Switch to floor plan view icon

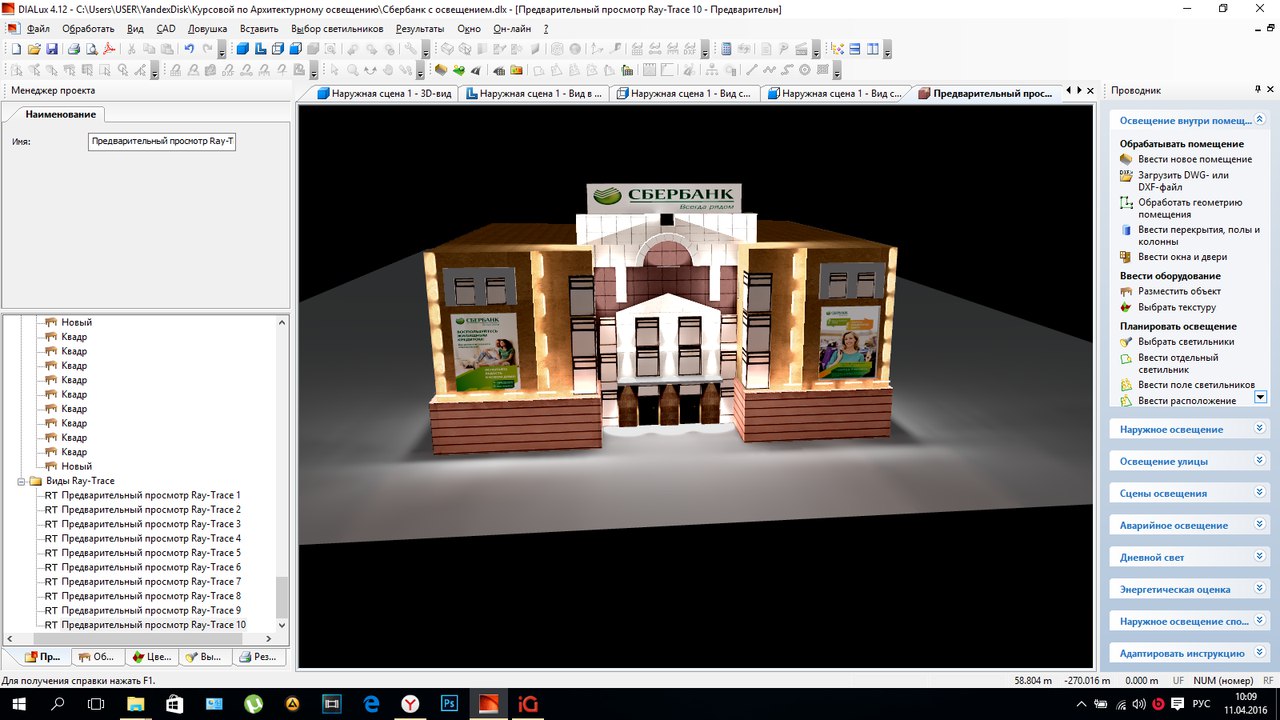(260, 49)
